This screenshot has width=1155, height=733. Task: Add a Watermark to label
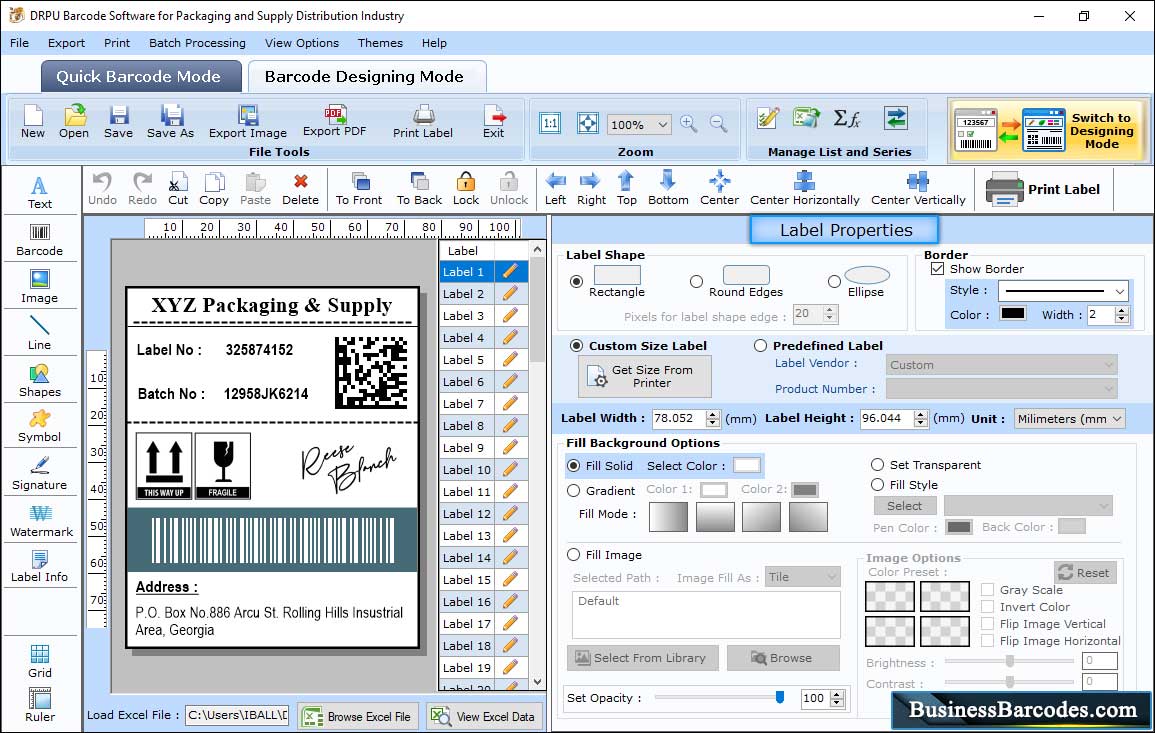(40, 521)
